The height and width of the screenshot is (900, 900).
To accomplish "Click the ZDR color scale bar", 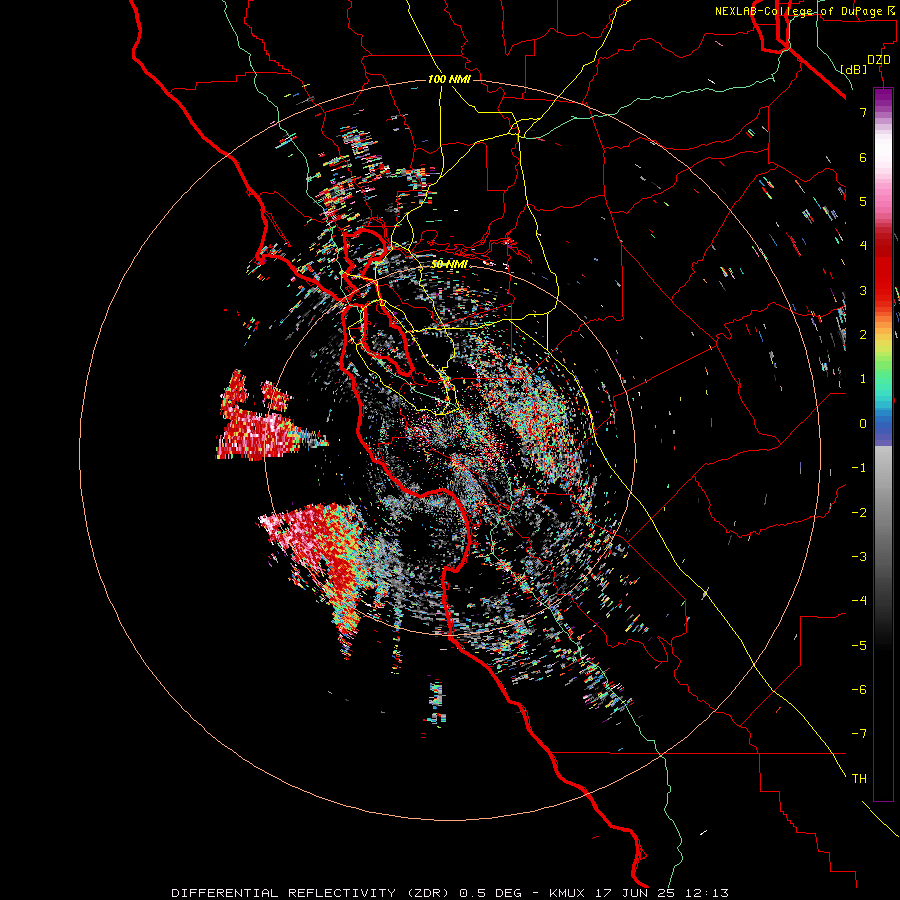I will 883,444.
